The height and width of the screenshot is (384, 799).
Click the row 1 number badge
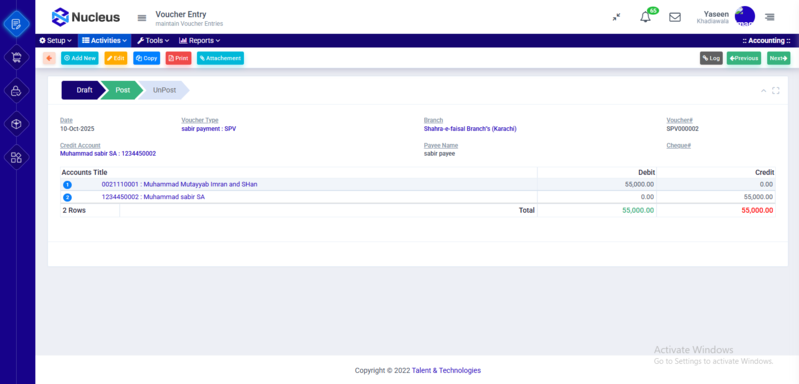(67, 184)
